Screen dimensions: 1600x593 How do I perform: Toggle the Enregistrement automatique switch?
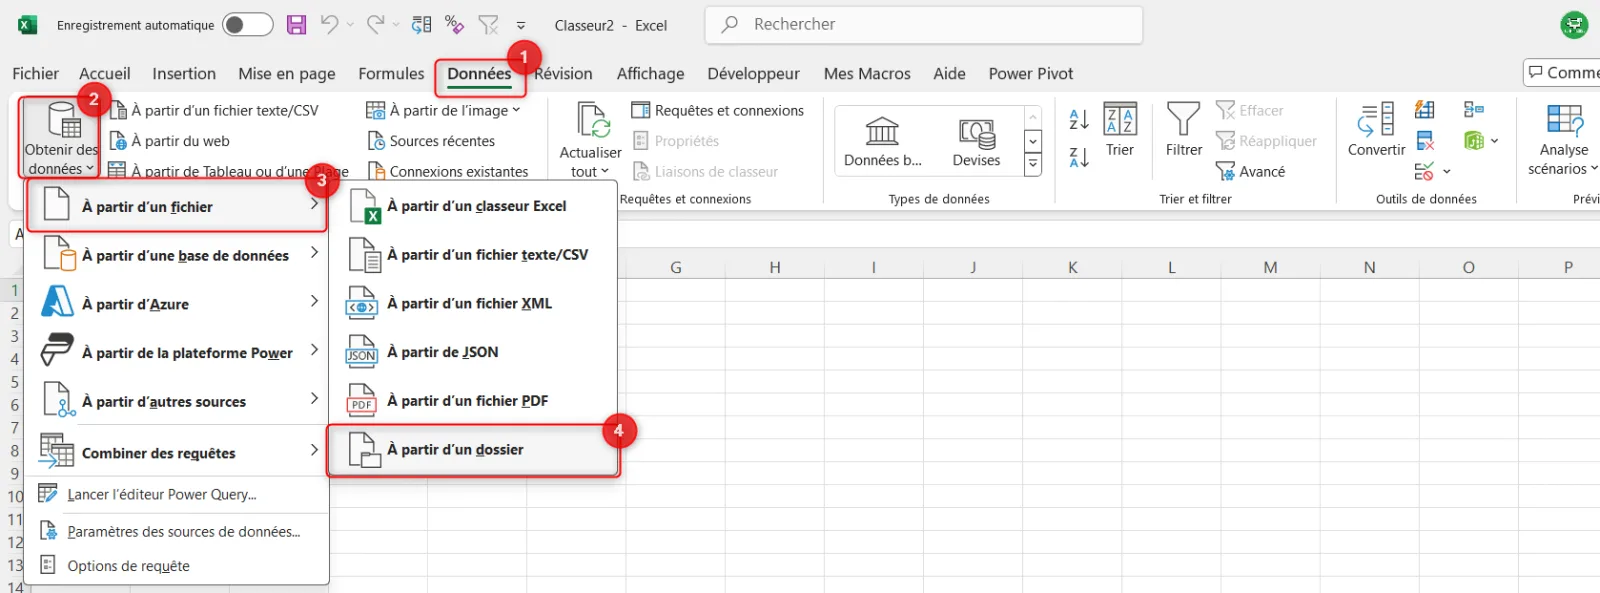tap(248, 25)
